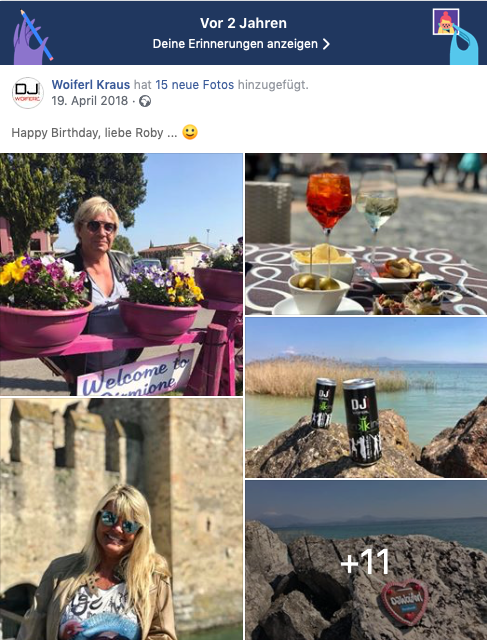Open the chevron next to Erinnerungen anzeigen
The image size is (487, 640).
point(326,44)
